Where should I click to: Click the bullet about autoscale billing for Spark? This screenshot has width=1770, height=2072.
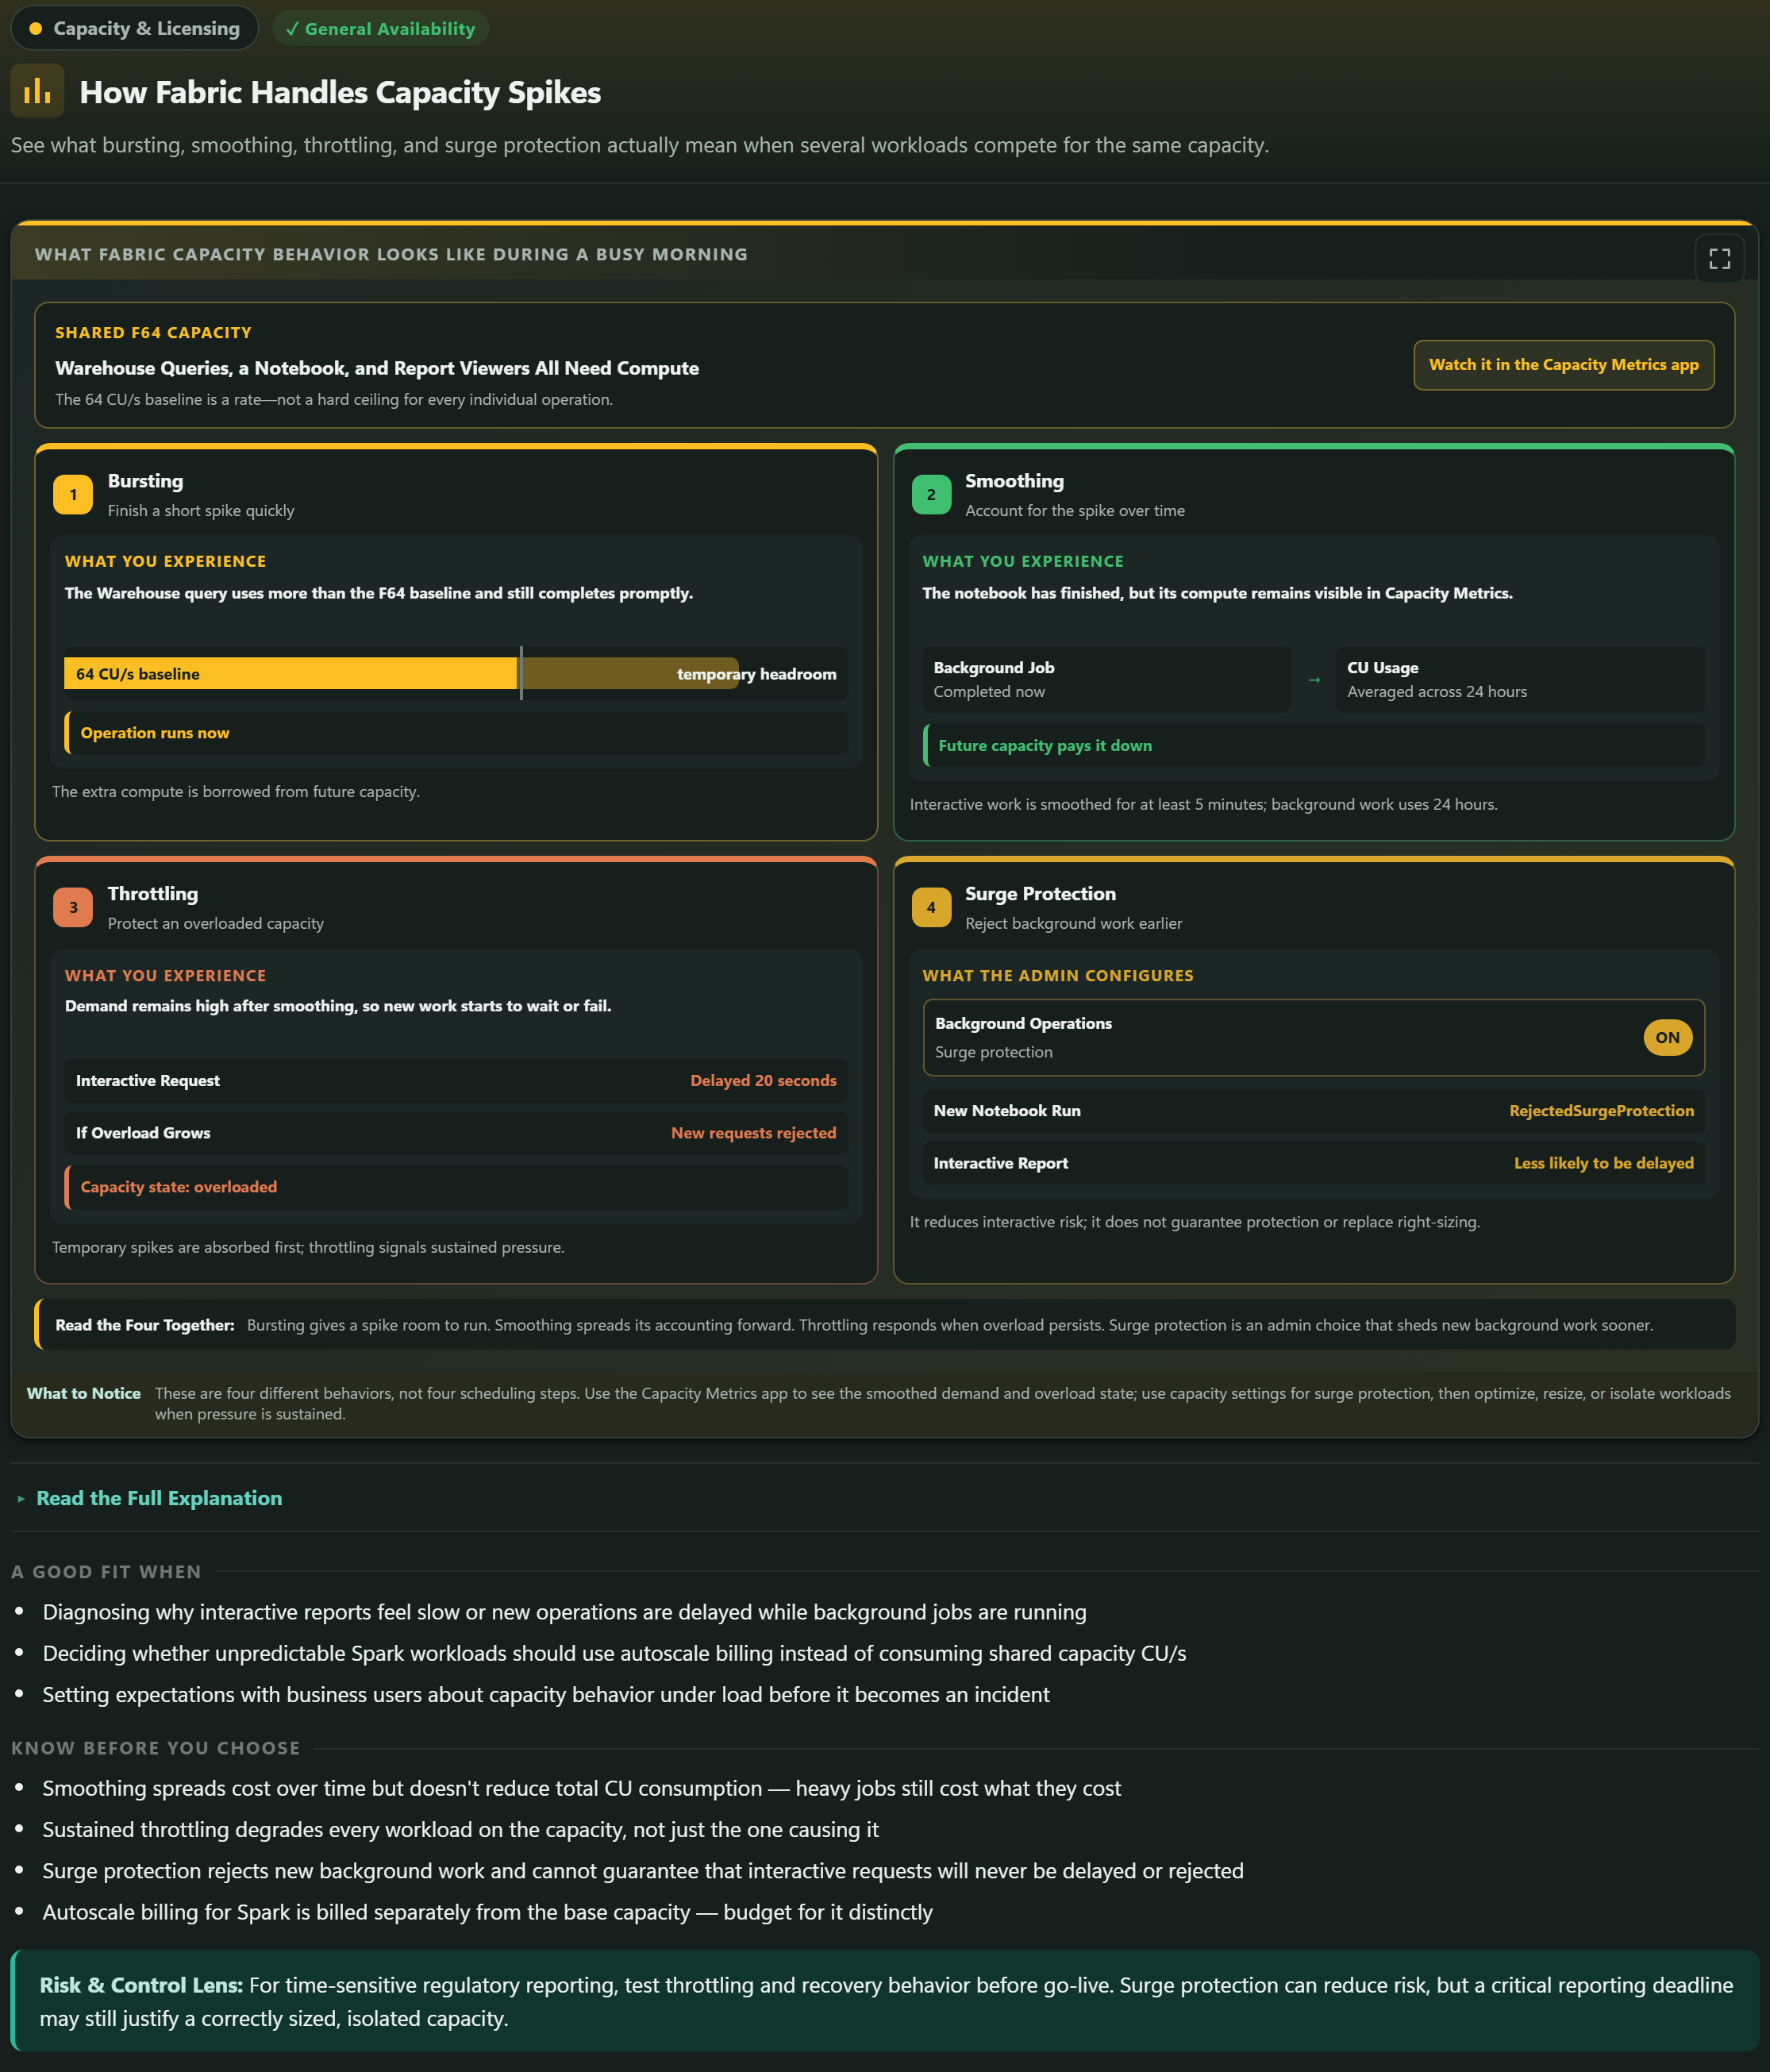[x=487, y=1911]
